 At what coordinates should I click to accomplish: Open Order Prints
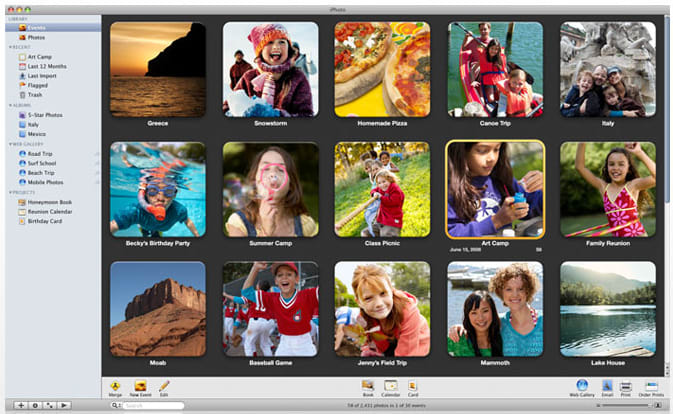(651, 386)
